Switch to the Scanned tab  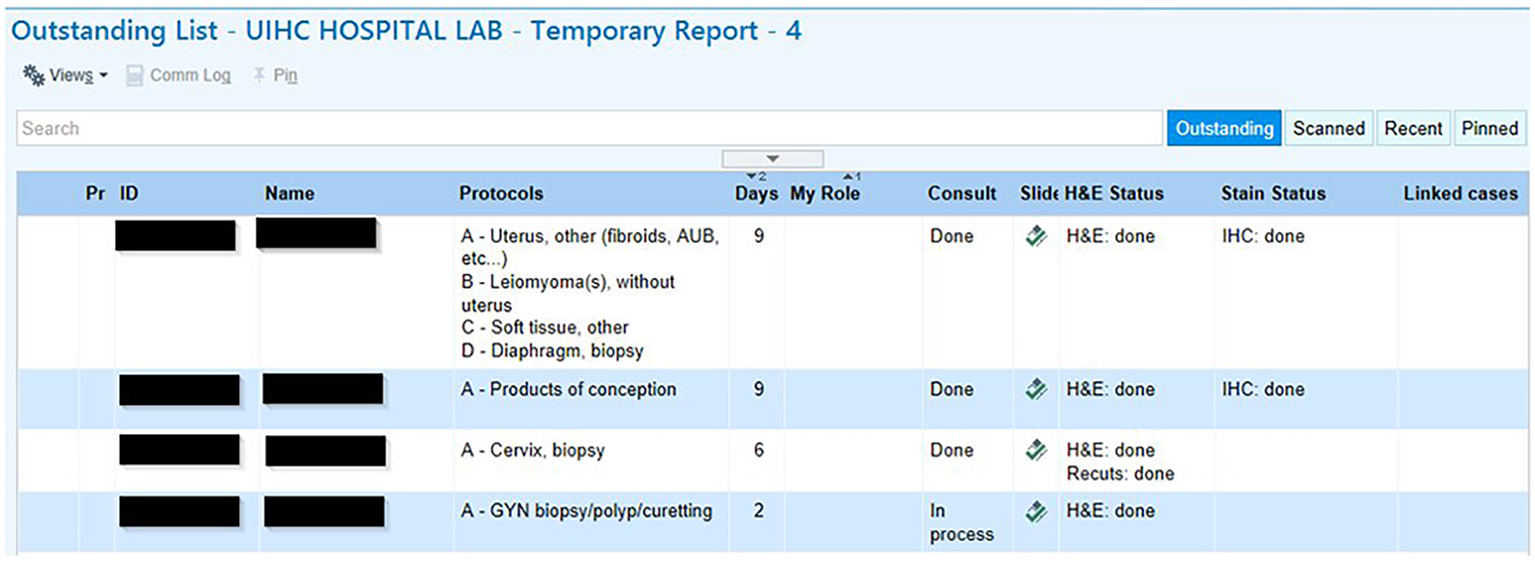[x=1328, y=128]
